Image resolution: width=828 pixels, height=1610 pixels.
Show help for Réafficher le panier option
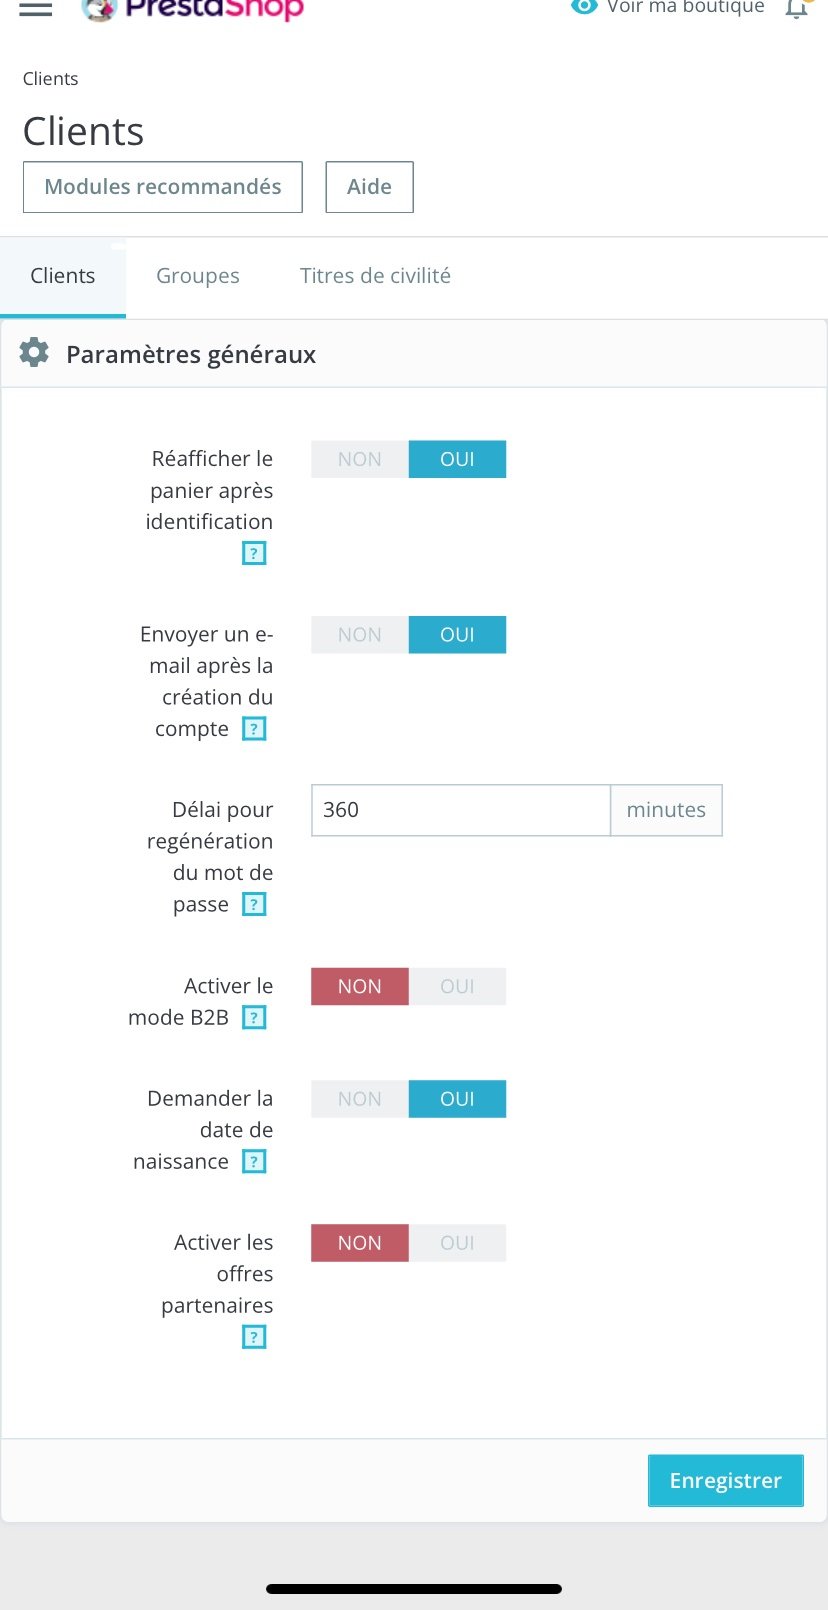click(x=254, y=553)
